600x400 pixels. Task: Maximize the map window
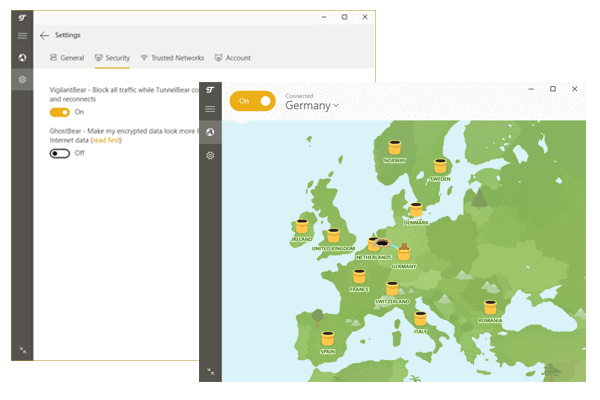(x=553, y=89)
